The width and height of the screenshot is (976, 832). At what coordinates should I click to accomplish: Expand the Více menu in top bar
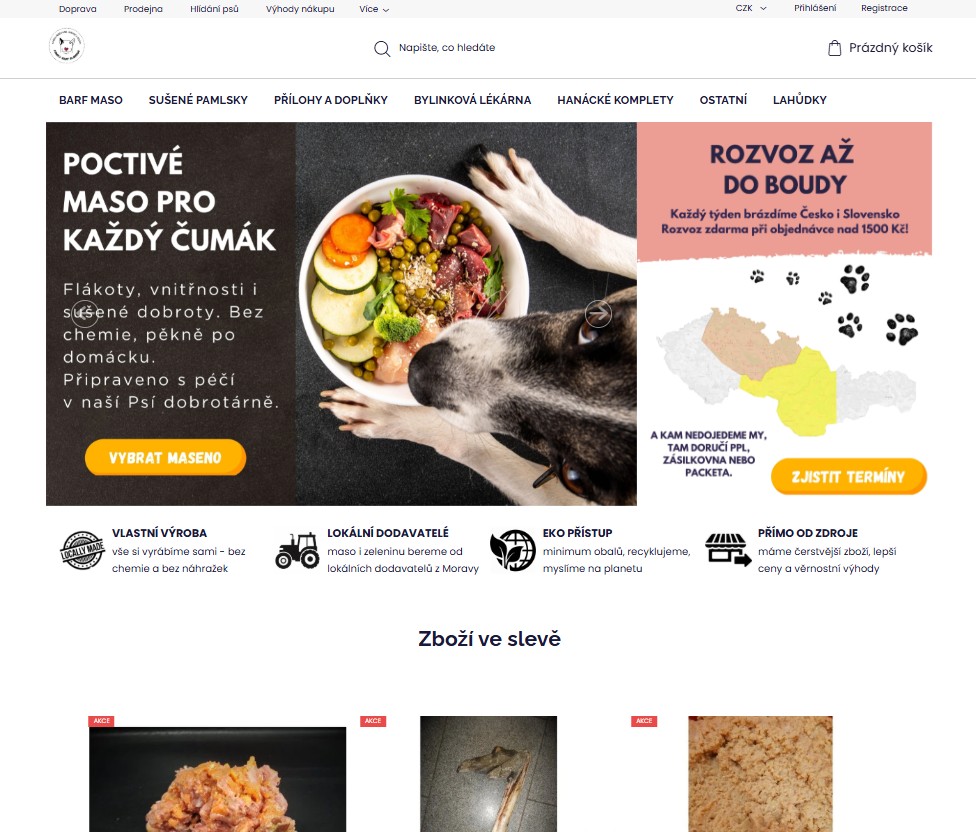coord(374,9)
